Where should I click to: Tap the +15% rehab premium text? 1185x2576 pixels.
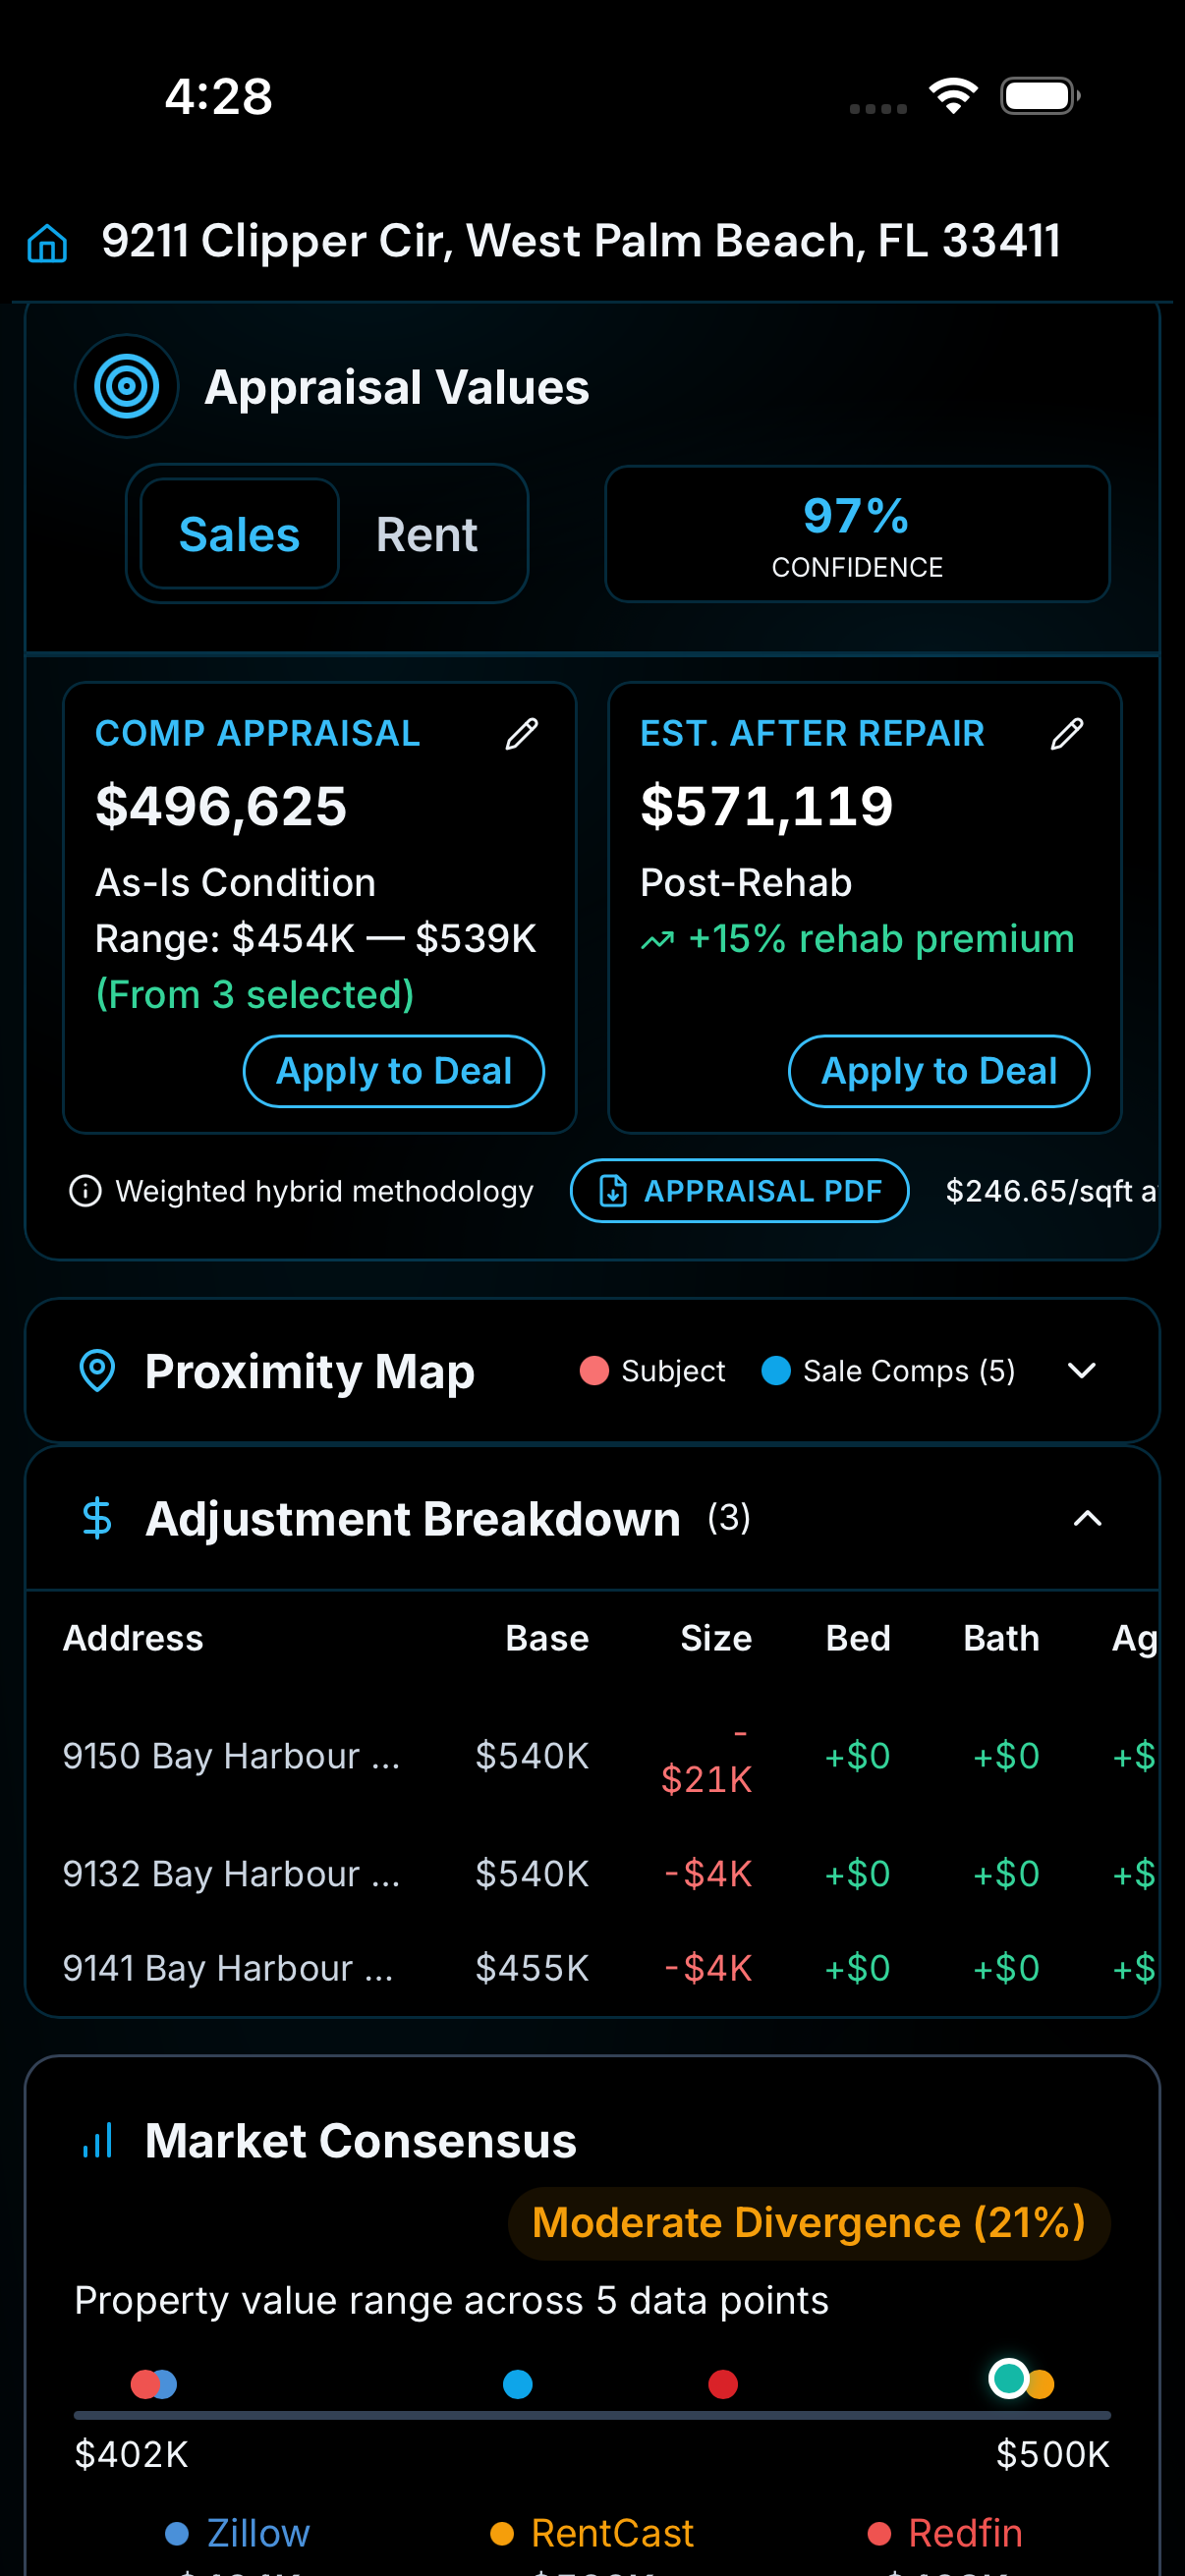(x=882, y=939)
